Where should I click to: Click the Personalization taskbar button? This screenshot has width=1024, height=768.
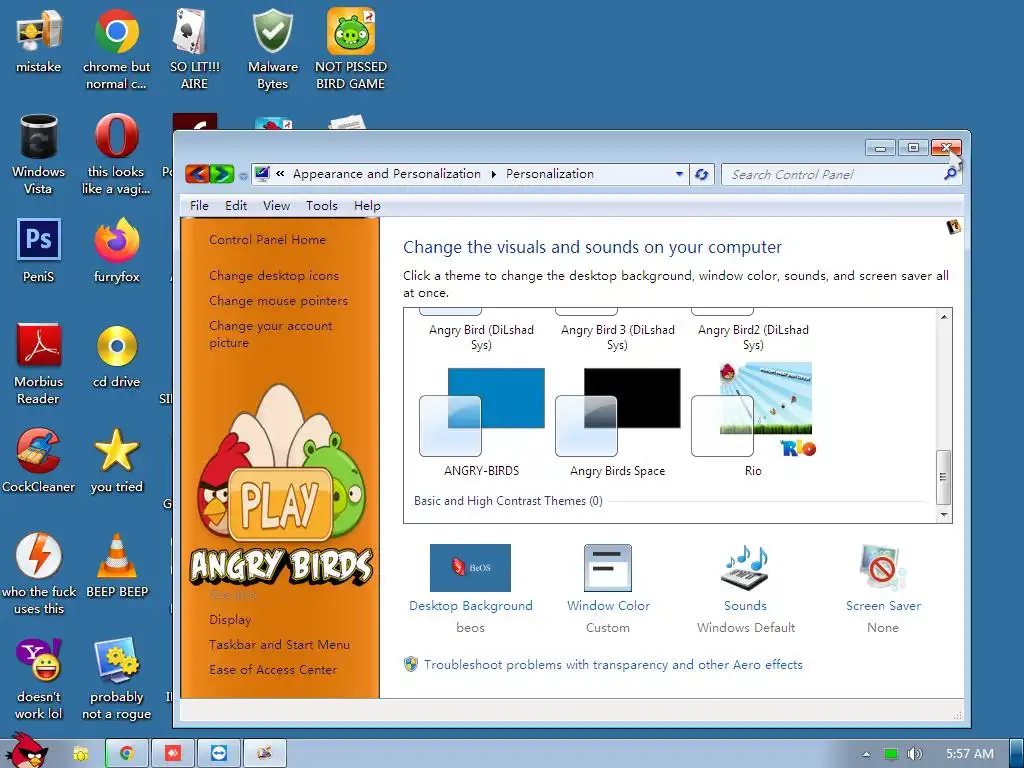pos(264,754)
